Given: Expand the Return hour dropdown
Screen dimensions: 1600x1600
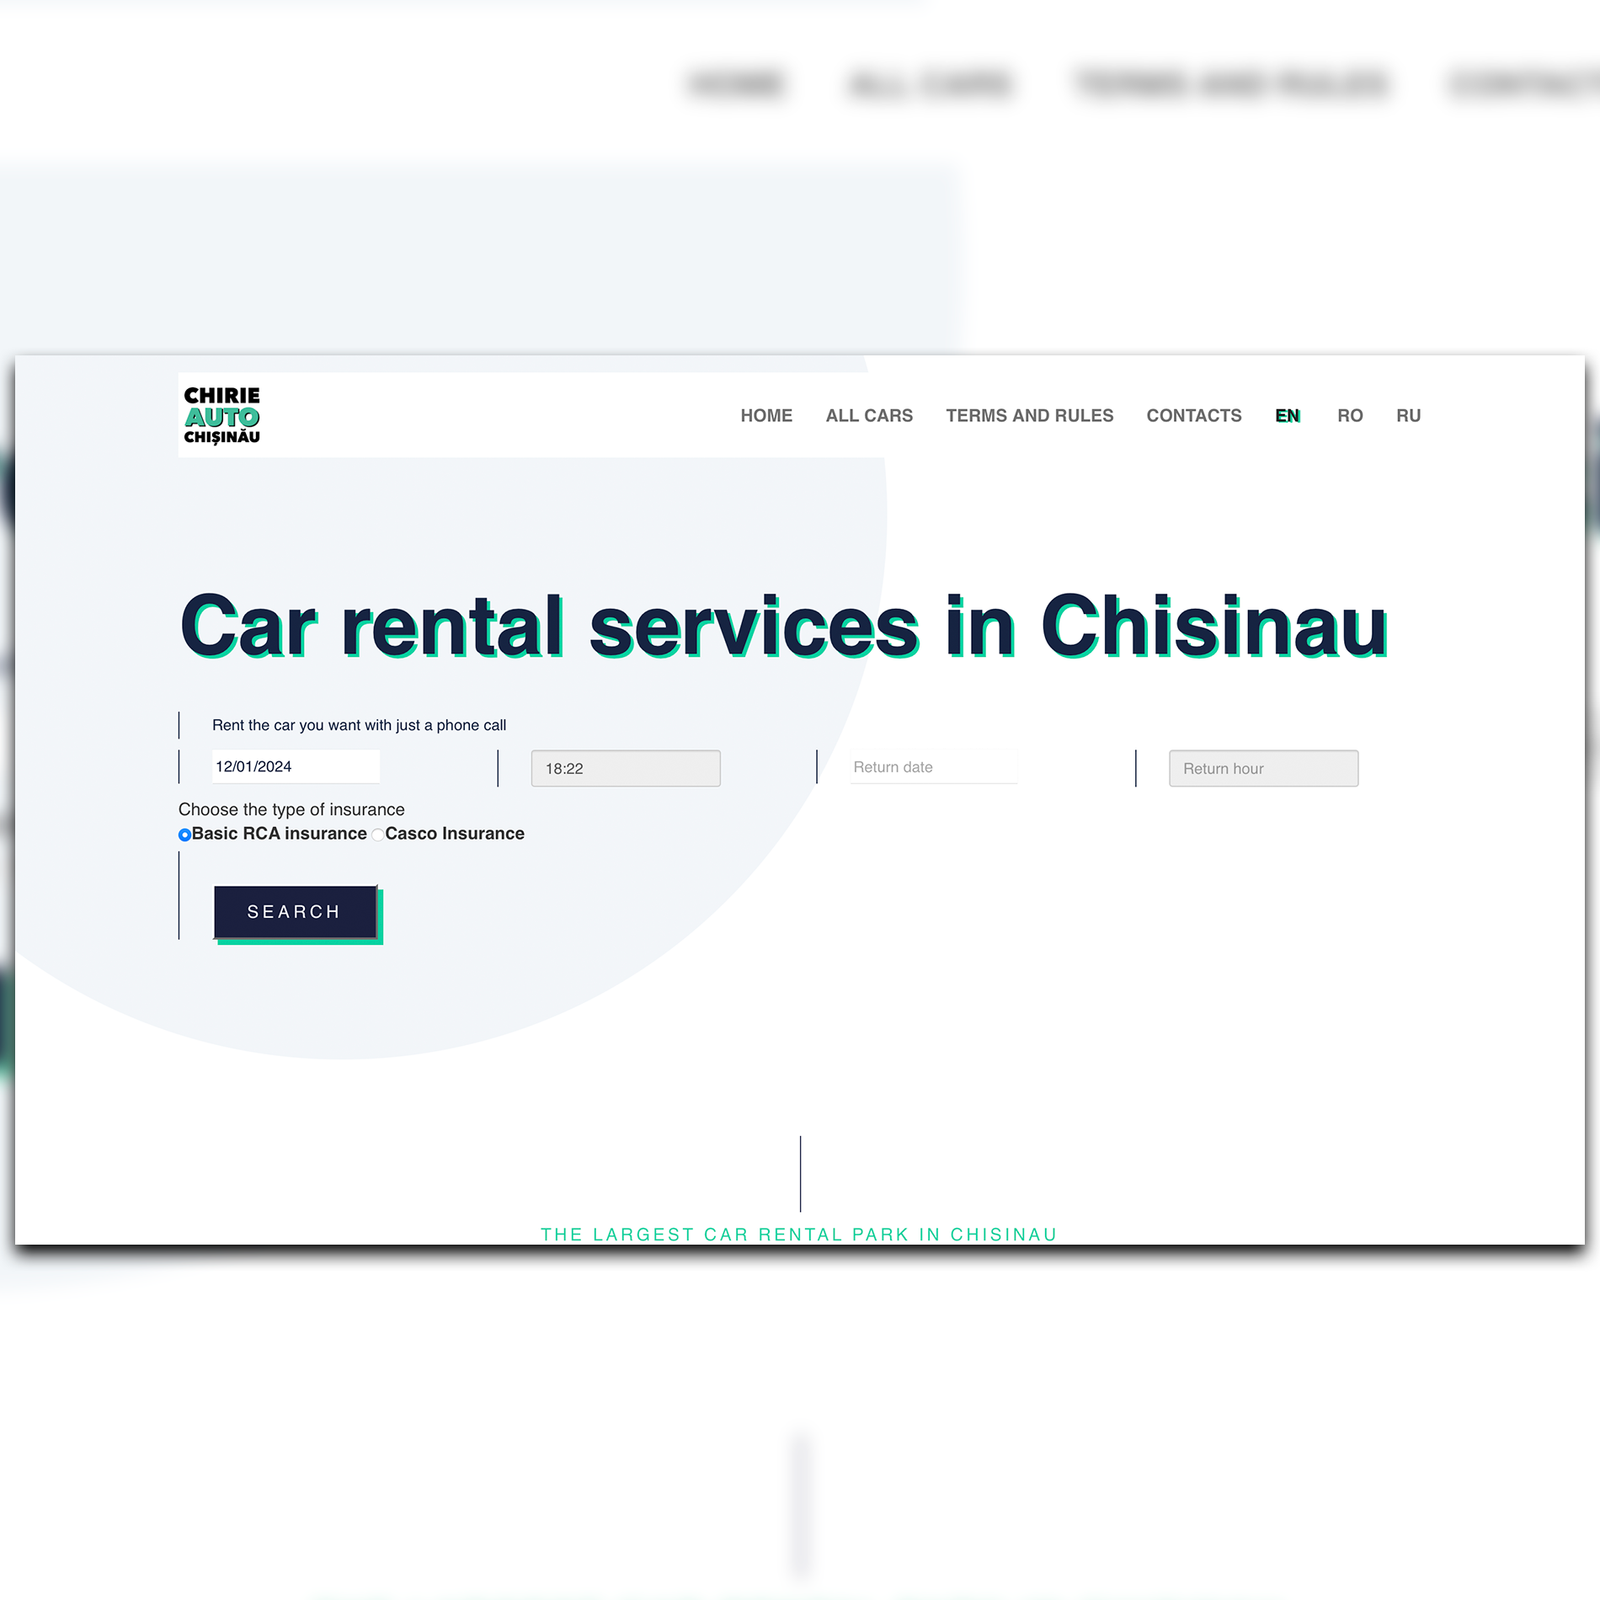Looking at the screenshot, I should (1263, 768).
